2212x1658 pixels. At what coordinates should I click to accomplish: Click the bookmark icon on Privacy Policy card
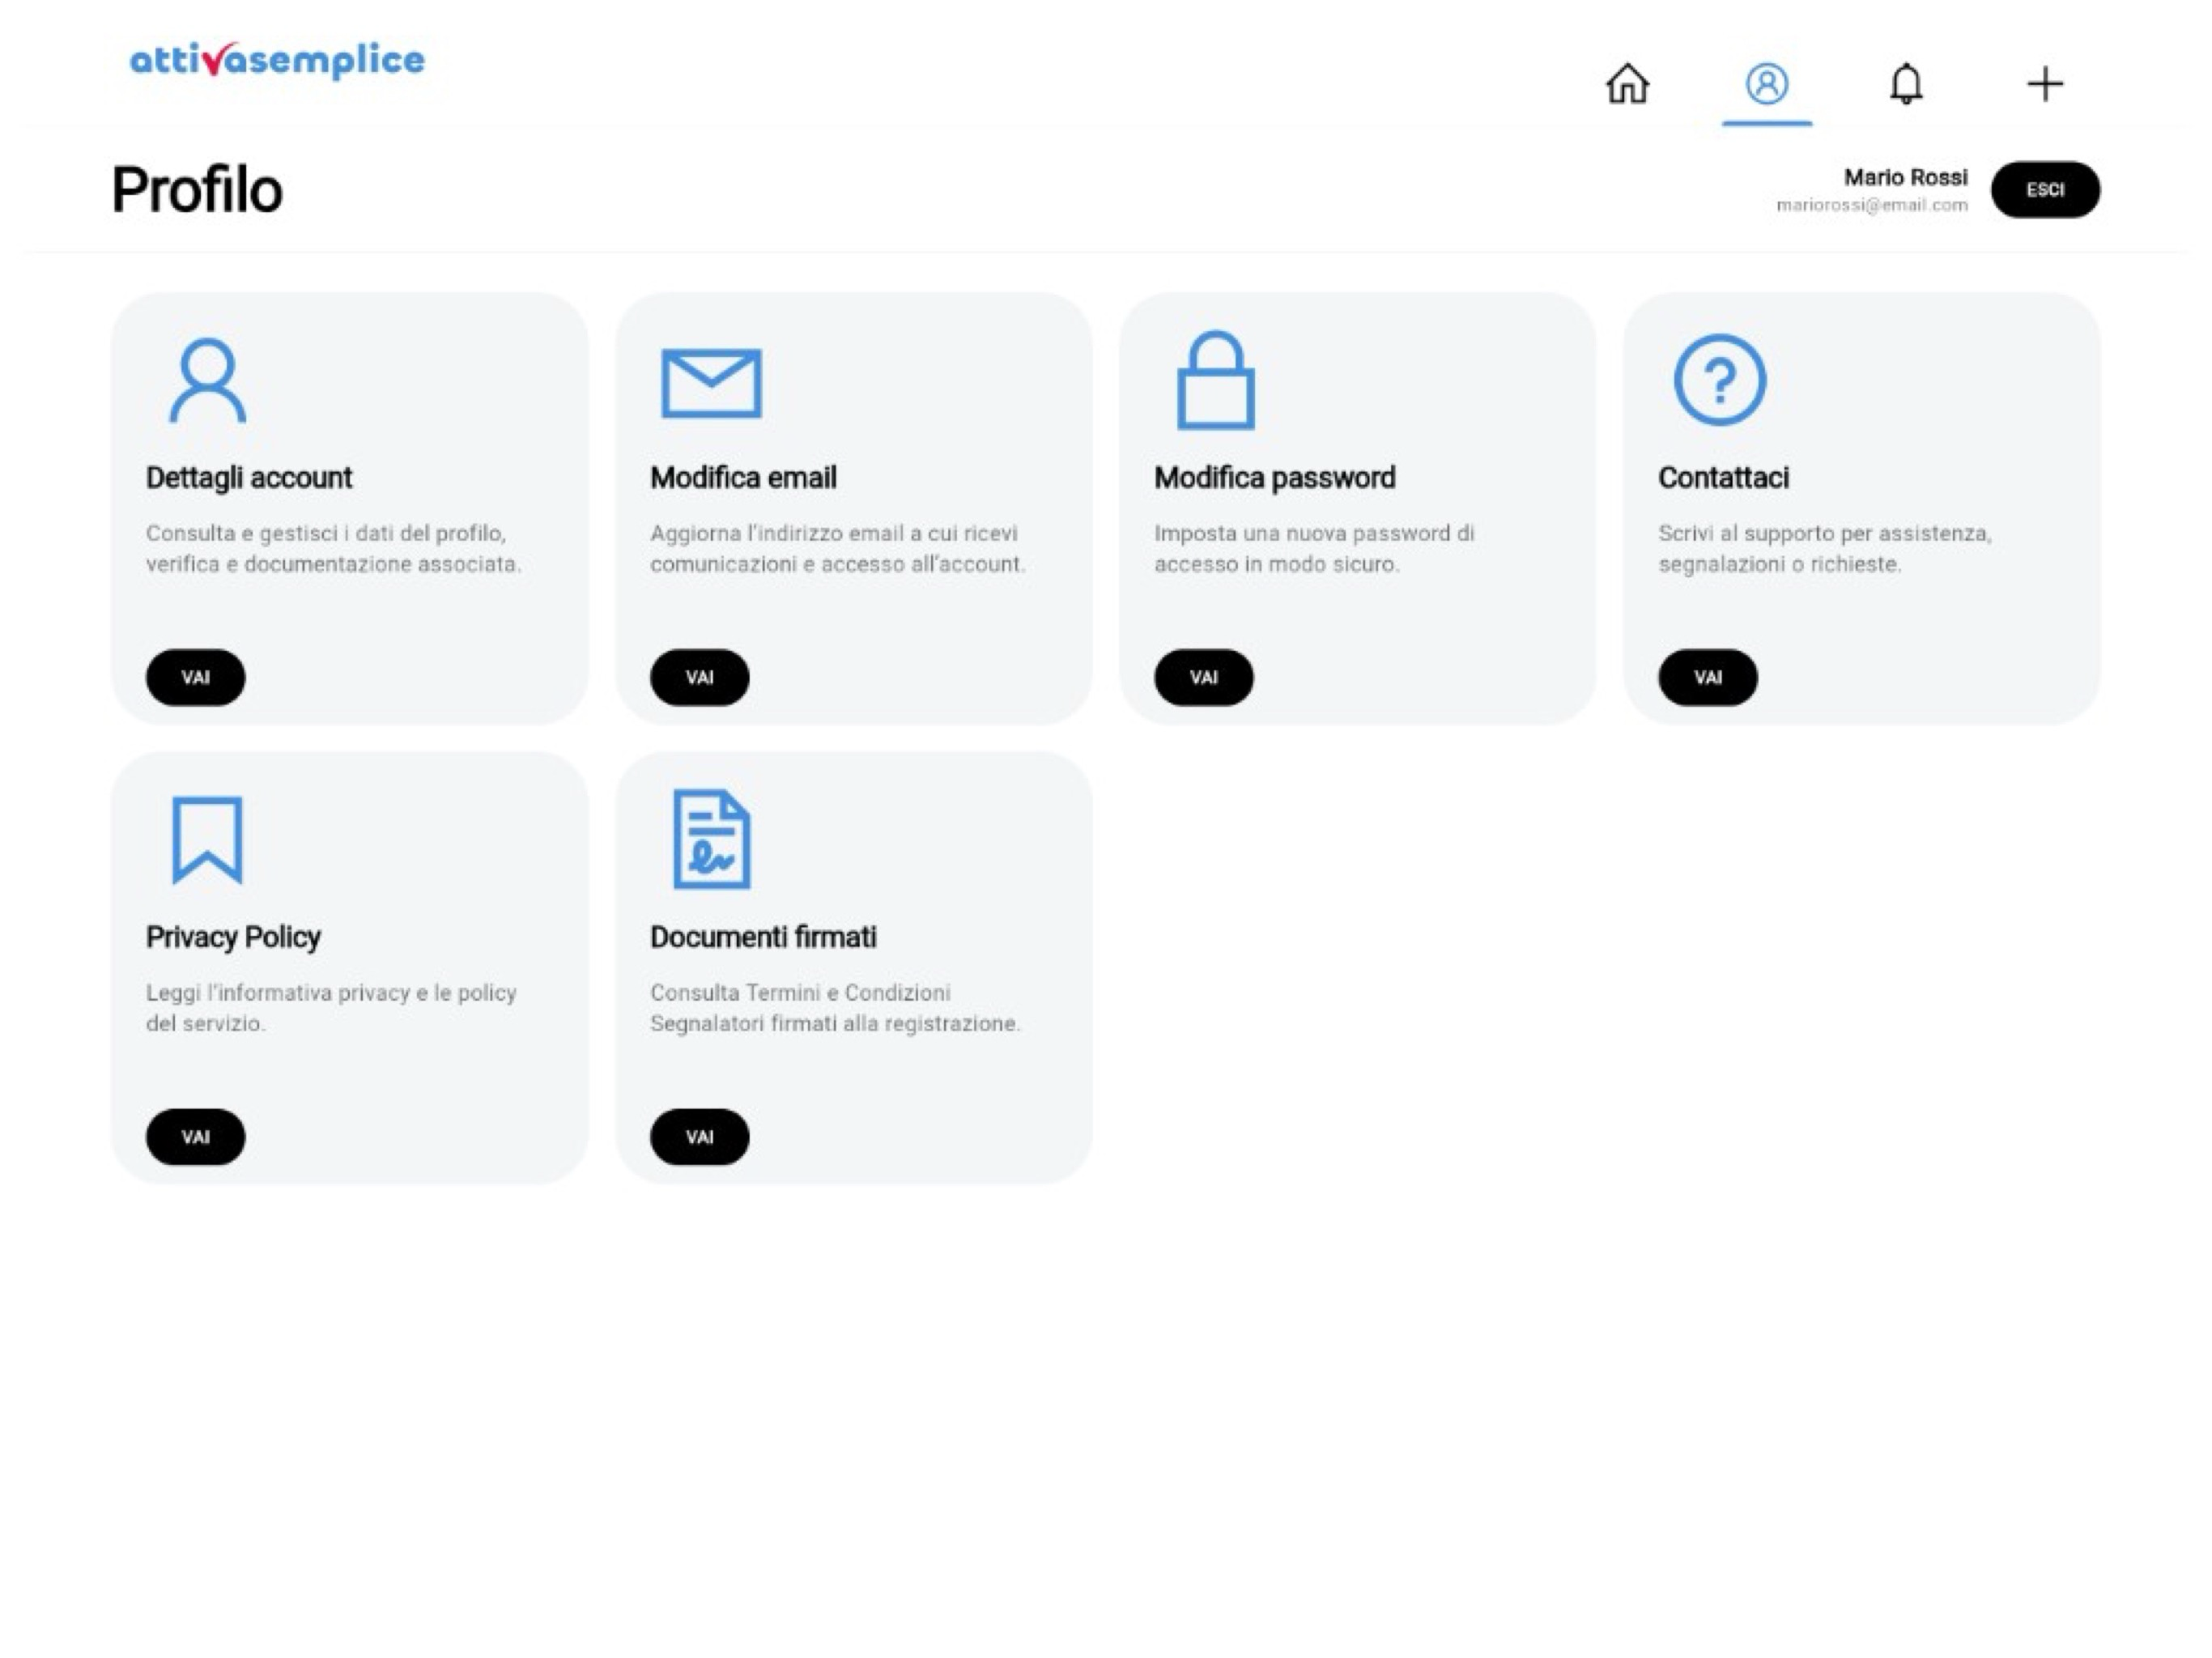(207, 840)
